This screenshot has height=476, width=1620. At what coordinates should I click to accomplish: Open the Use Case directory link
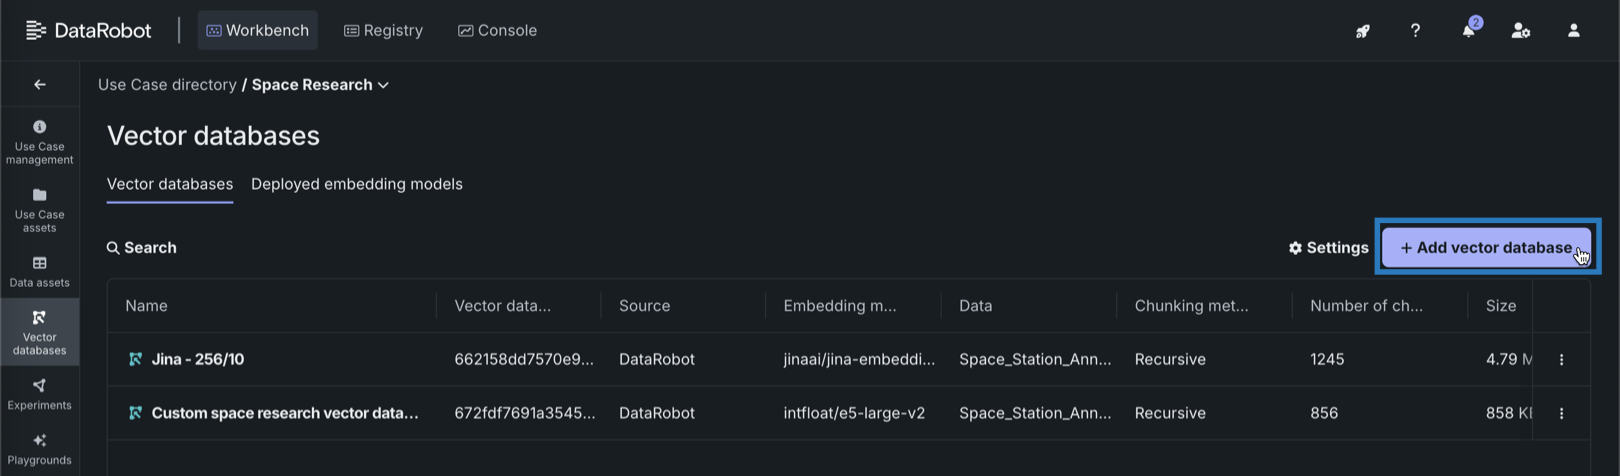coord(167,85)
